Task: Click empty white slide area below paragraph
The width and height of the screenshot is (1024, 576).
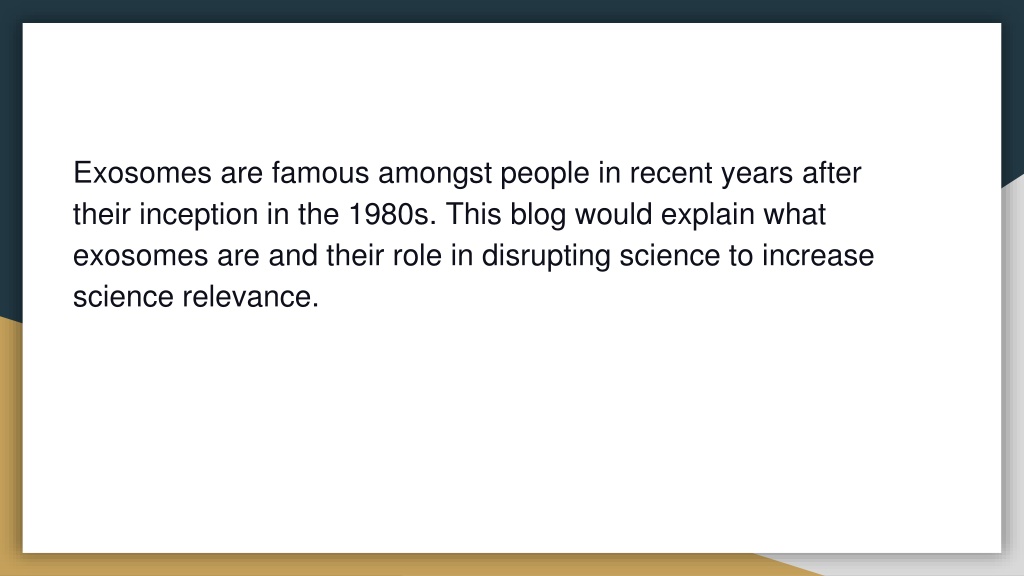Action: pos(512,431)
